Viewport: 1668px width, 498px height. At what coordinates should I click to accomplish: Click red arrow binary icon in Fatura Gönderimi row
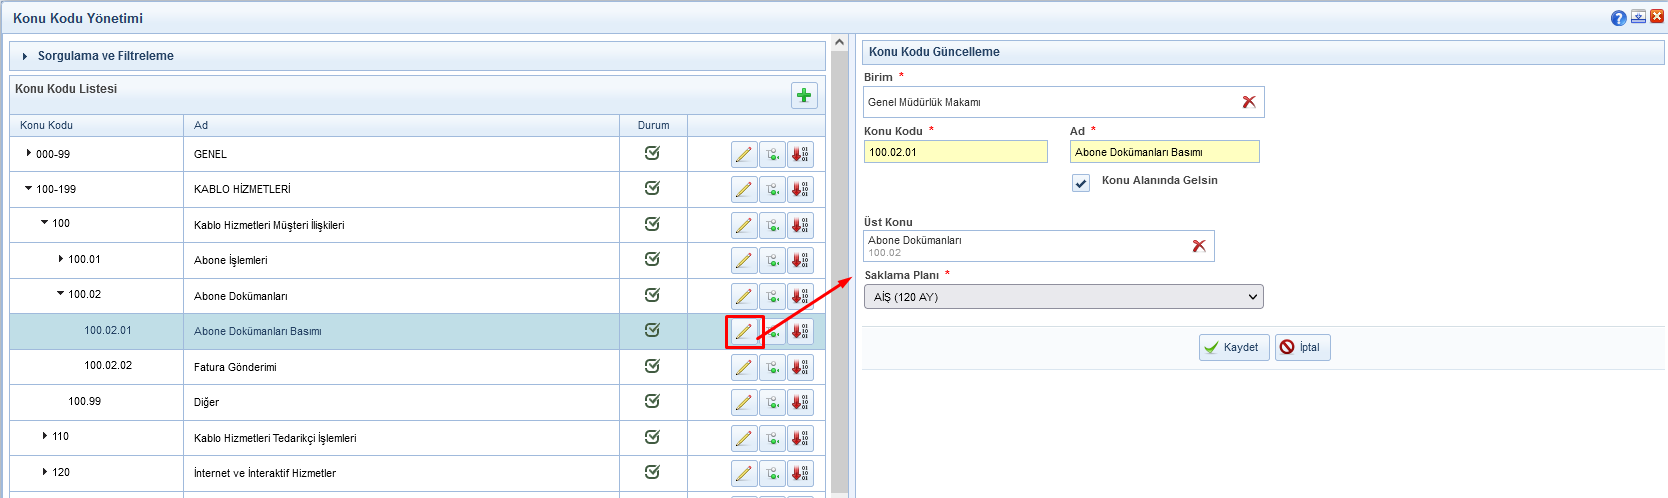coord(800,367)
